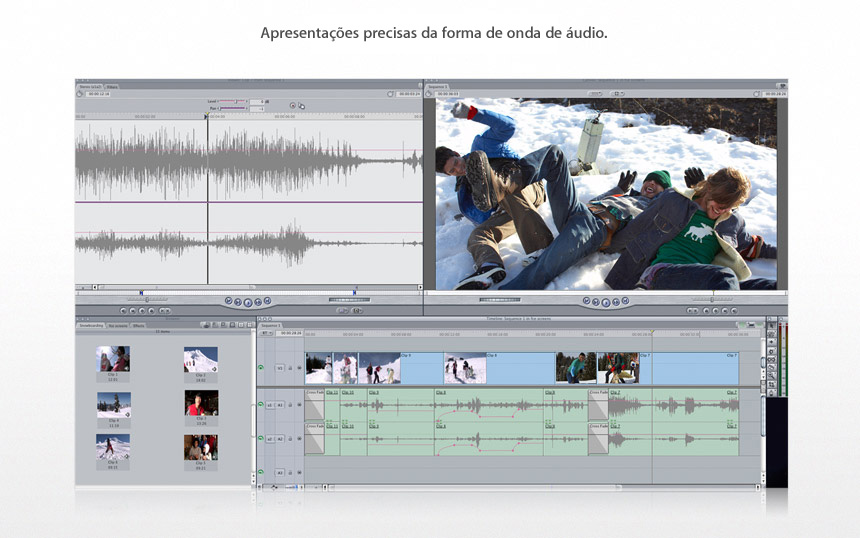Viewport: 860px width, 538px height.
Task: Toggle A1 audio track audibility
Action: coord(260,405)
